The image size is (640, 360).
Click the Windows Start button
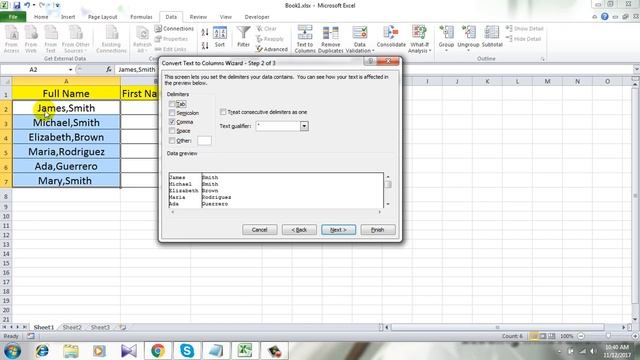(12, 351)
